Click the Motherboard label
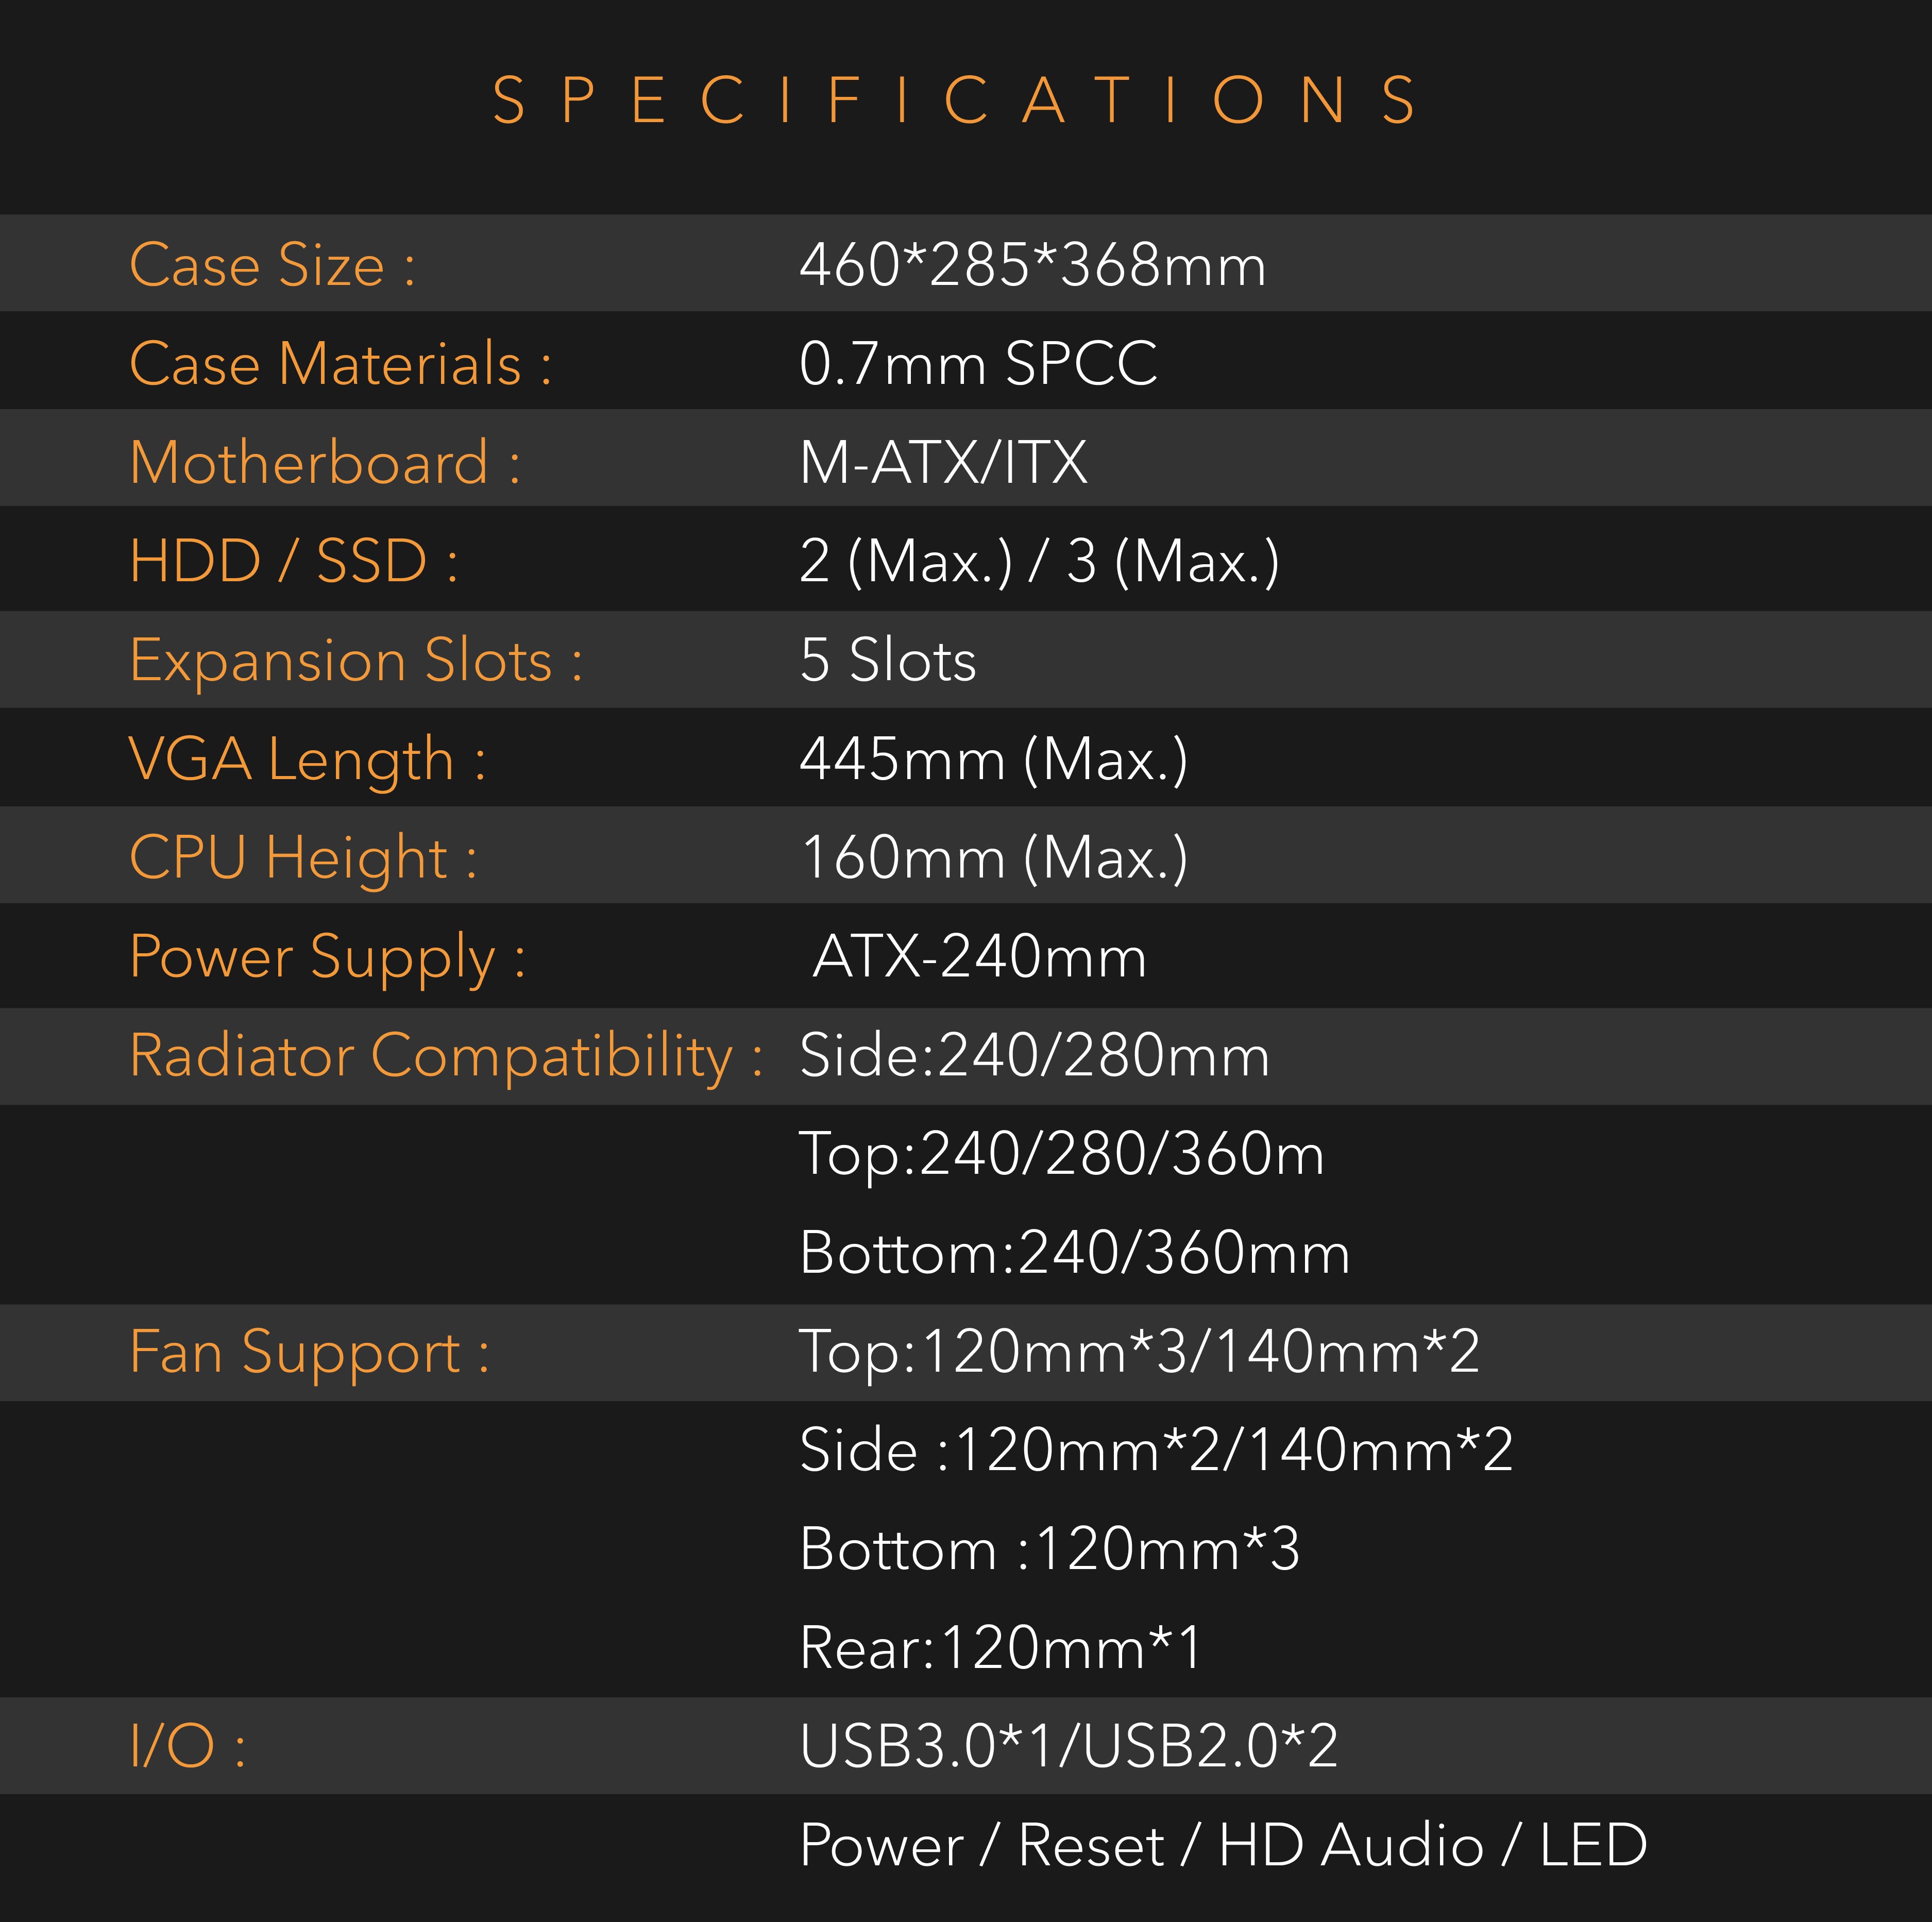Image resolution: width=1932 pixels, height=1922 pixels. click(325, 462)
